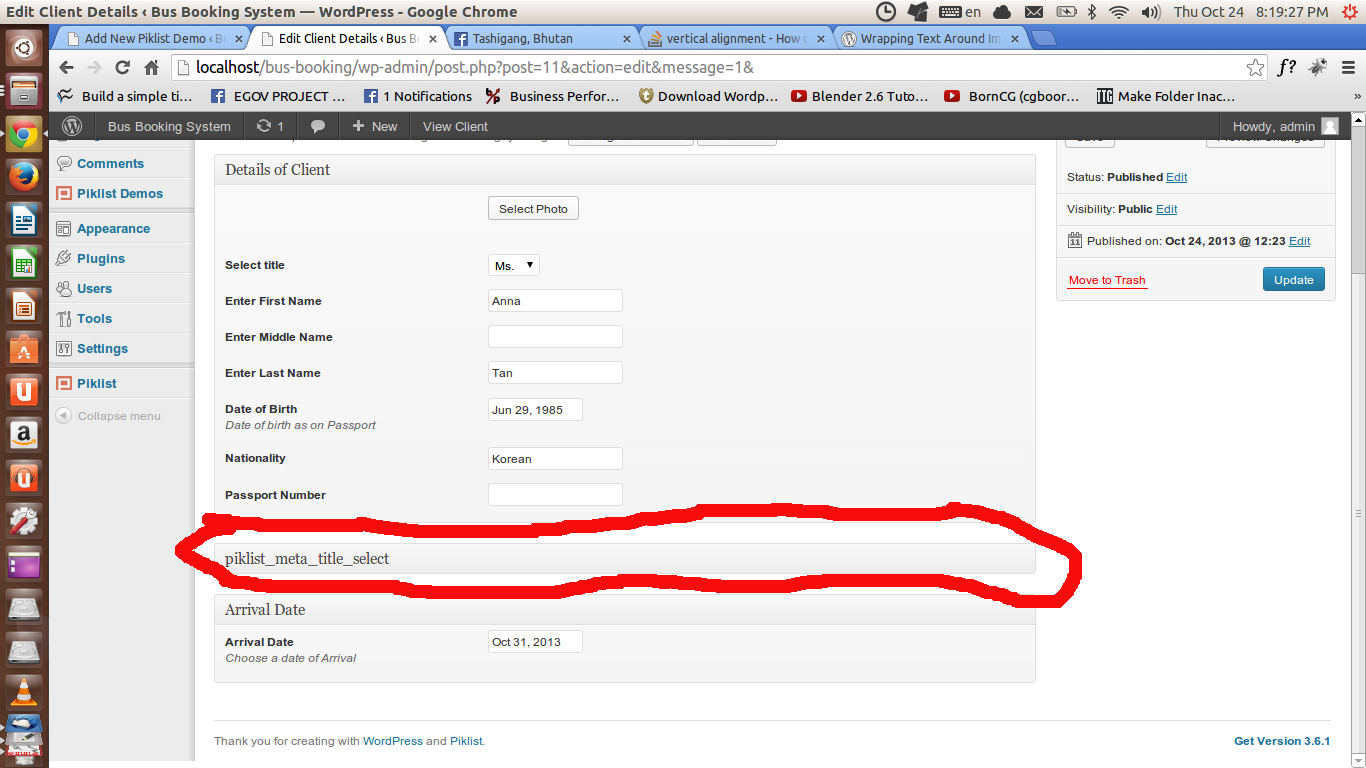This screenshot has width=1366, height=768.
Task: Click the Select Photo button
Action: tap(533, 209)
